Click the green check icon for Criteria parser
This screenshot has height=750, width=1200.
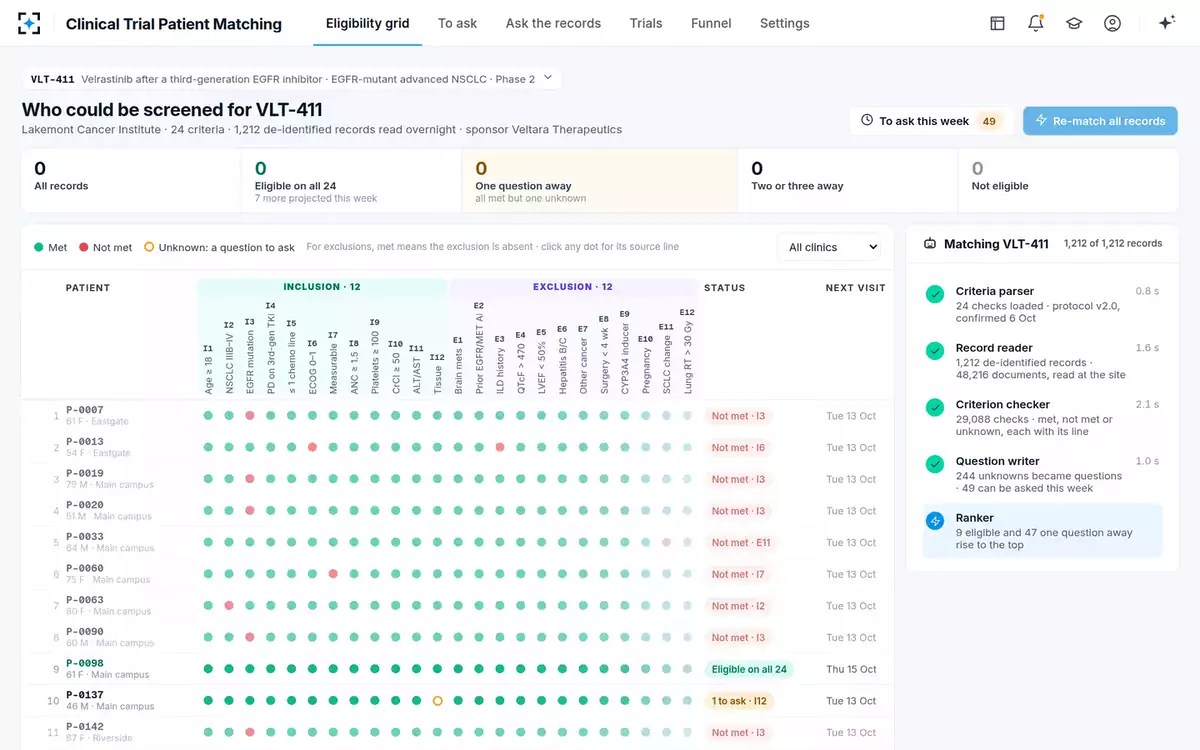[935, 294]
